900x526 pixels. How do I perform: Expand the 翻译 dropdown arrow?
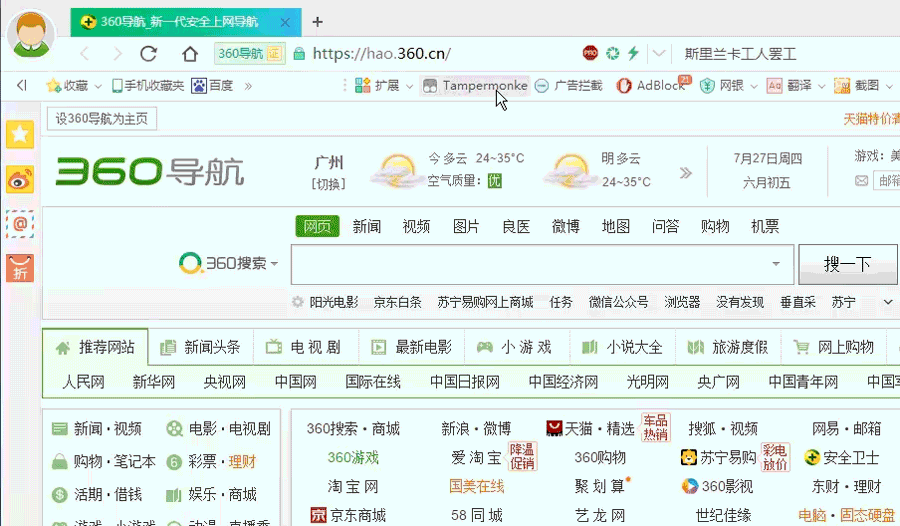[821, 86]
